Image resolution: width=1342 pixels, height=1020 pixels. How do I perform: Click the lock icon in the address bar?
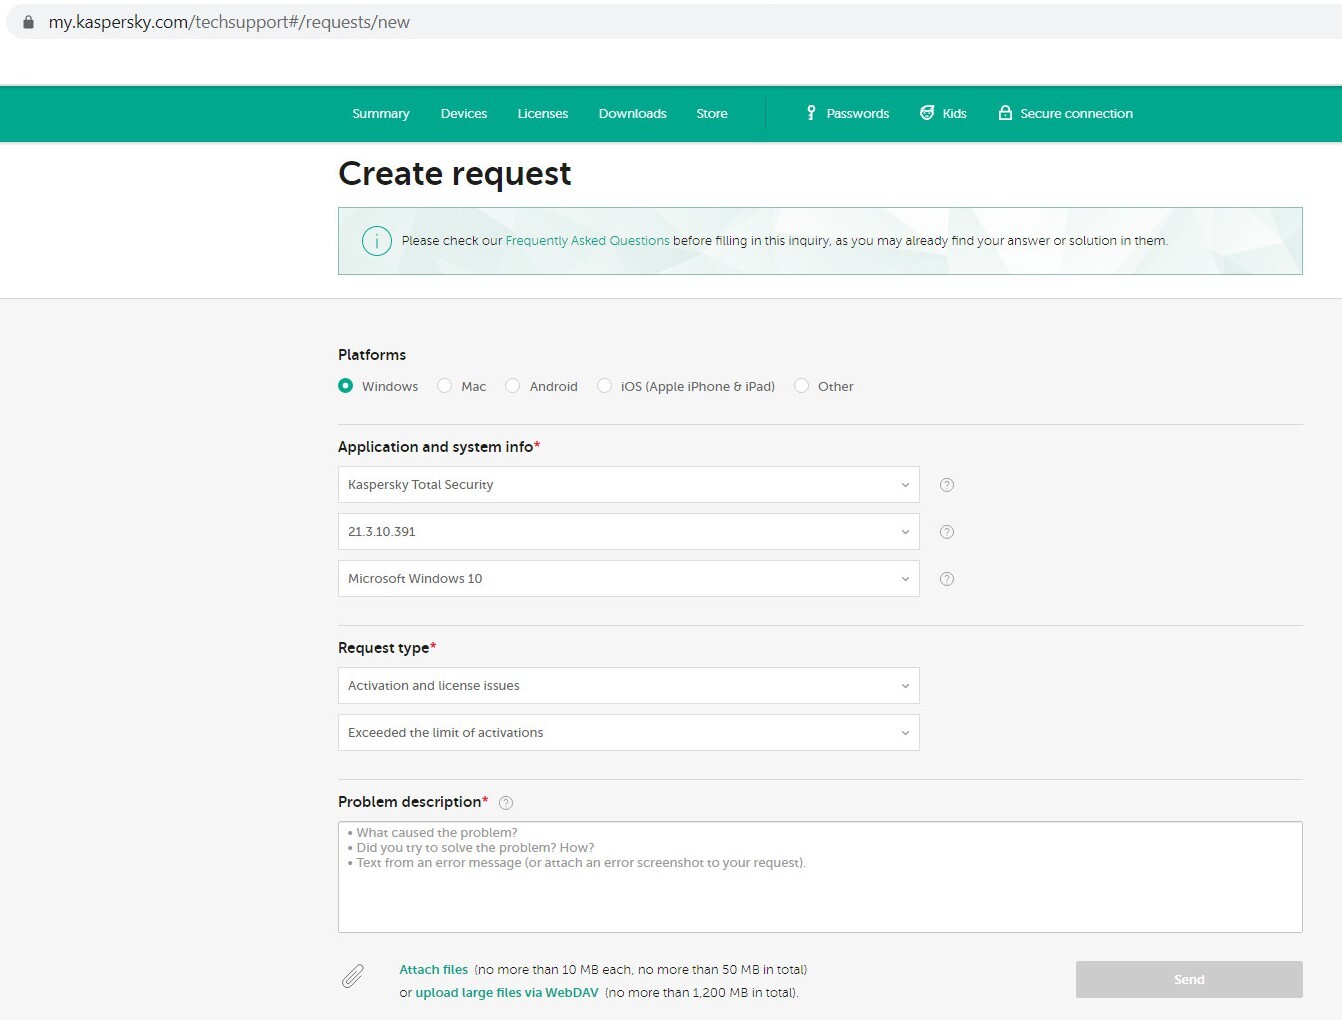28,22
